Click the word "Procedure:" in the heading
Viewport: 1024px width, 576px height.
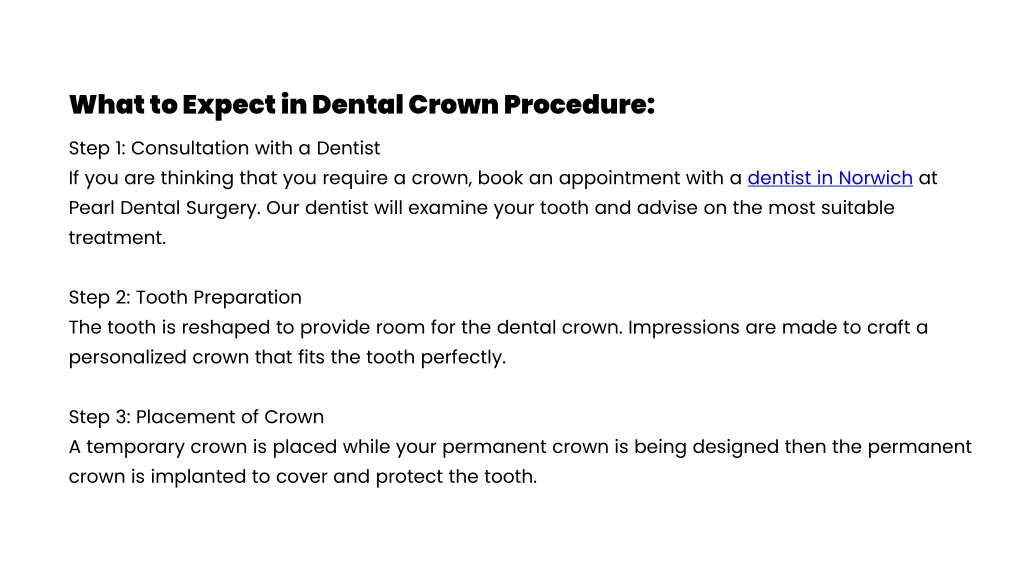click(579, 104)
